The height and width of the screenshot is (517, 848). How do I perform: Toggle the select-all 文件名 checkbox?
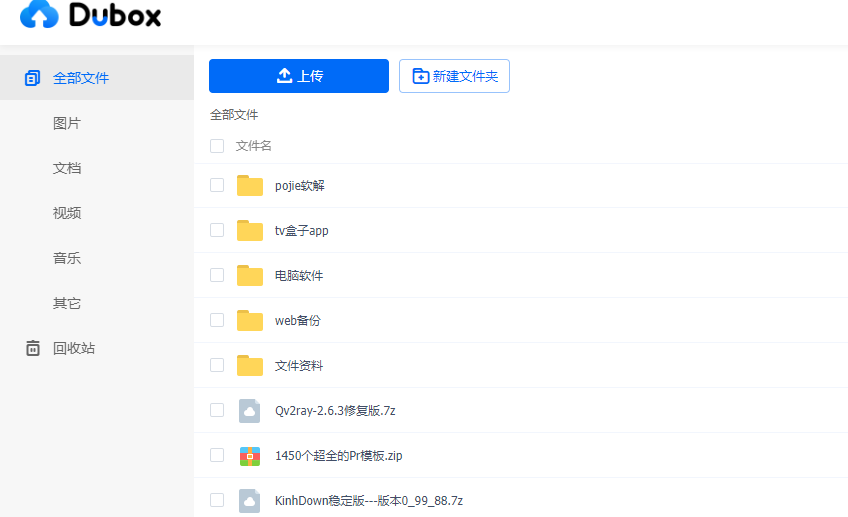(x=217, y=145)
